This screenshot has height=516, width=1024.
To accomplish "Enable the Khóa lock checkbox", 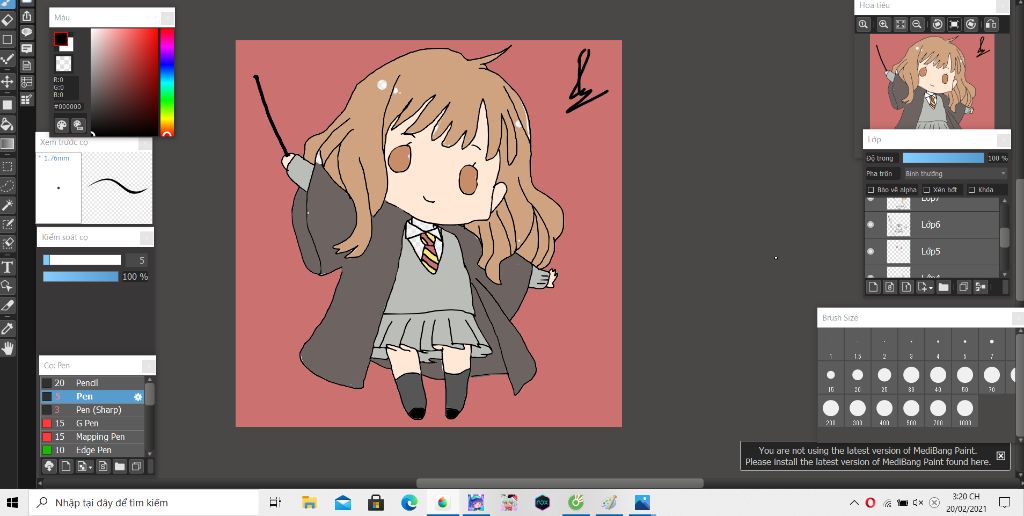I will [972, 189].
